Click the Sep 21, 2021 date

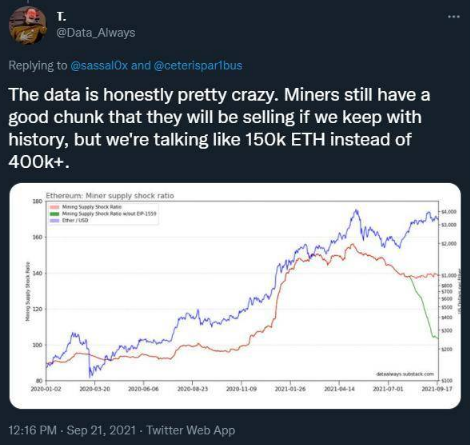click(x=101, y=430)
